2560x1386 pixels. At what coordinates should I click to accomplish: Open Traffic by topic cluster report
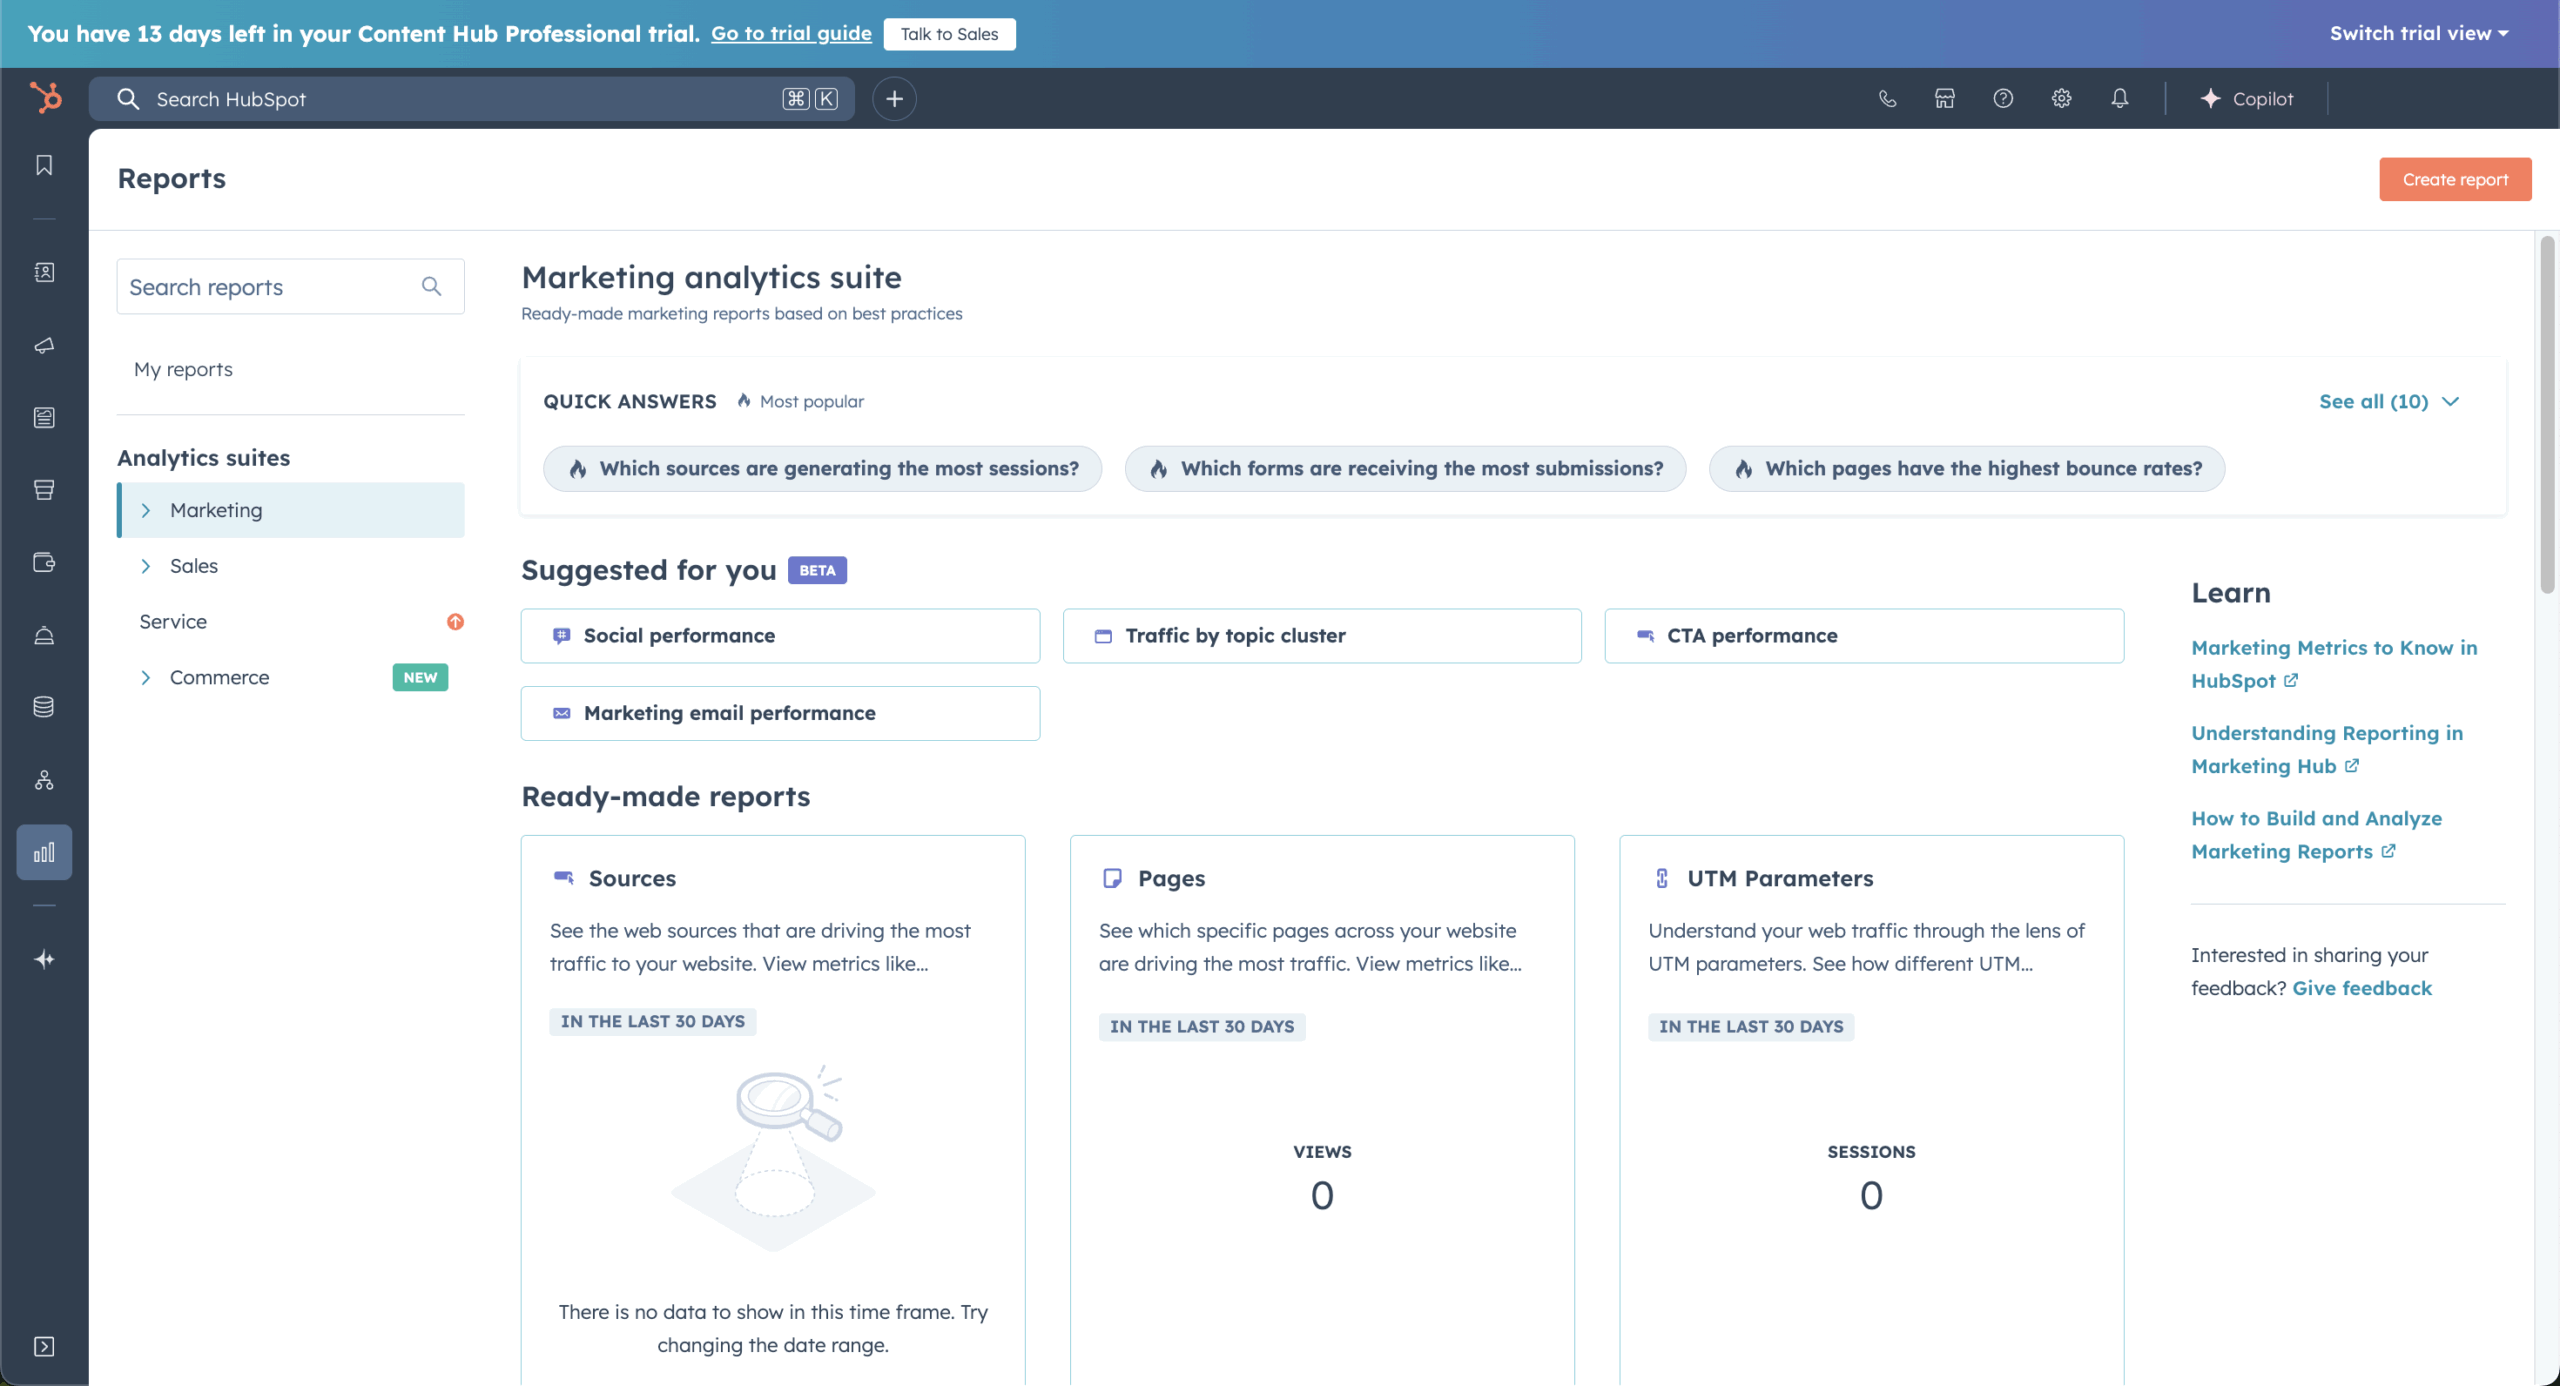click(1322, 635)
